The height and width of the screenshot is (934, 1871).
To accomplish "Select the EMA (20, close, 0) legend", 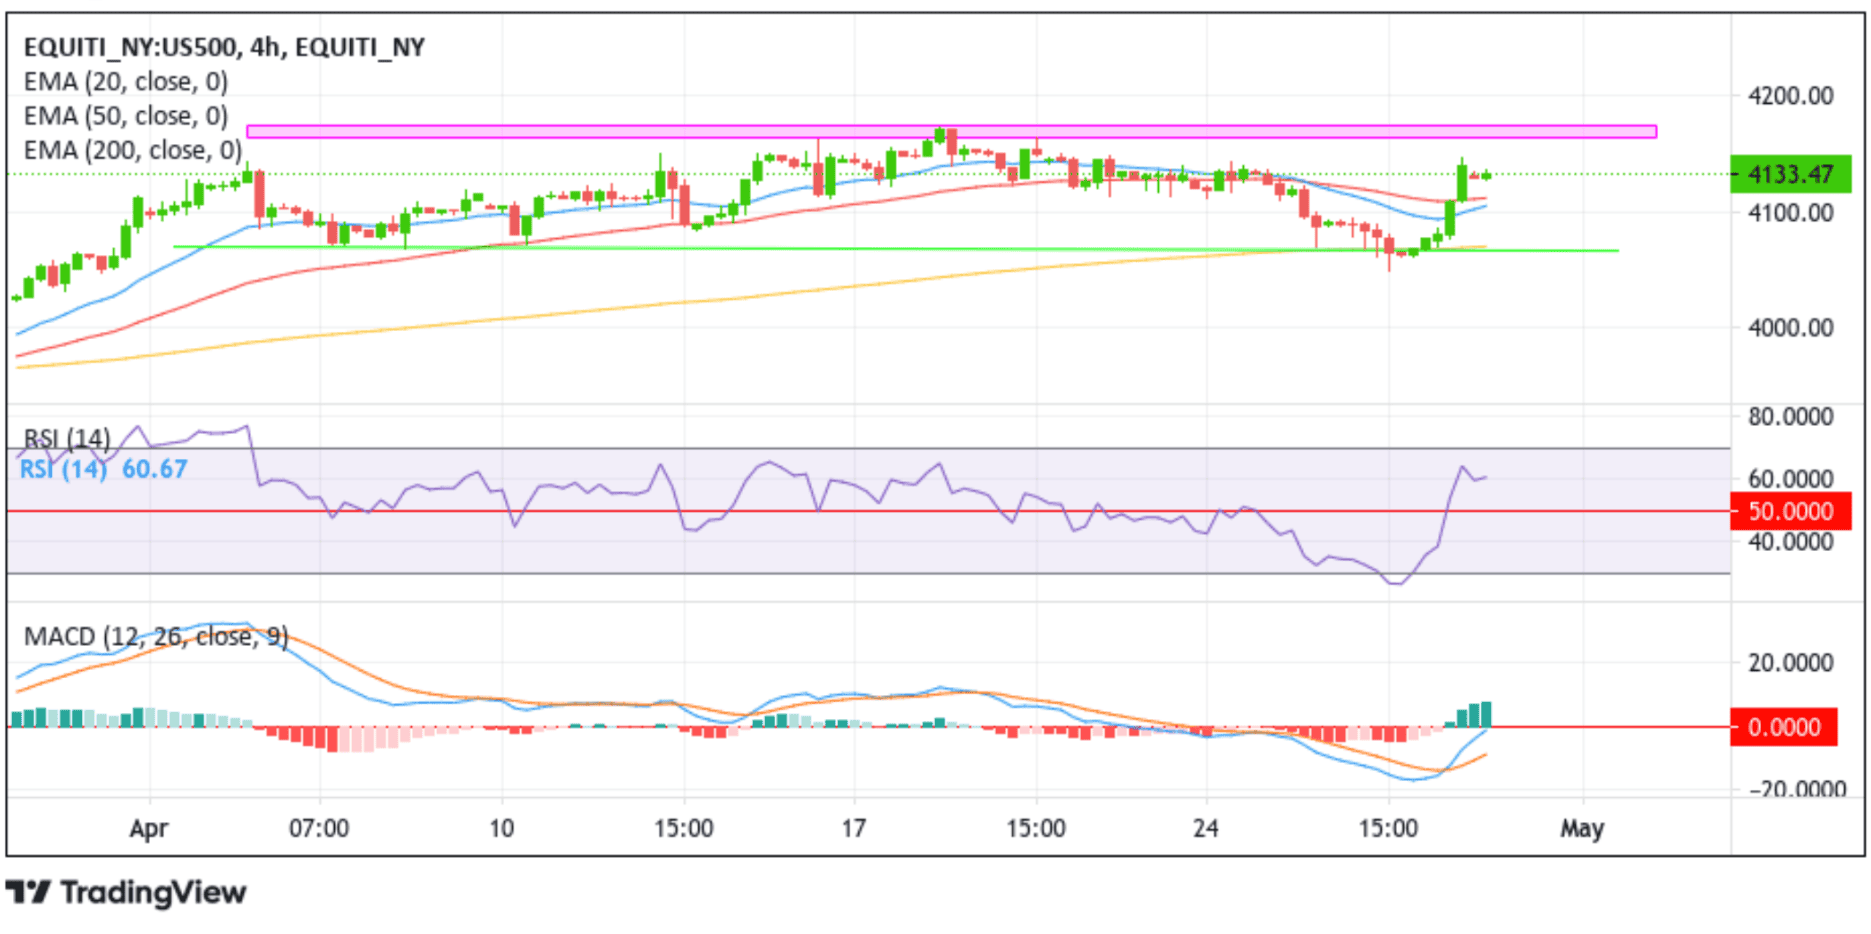I will 126,81.
